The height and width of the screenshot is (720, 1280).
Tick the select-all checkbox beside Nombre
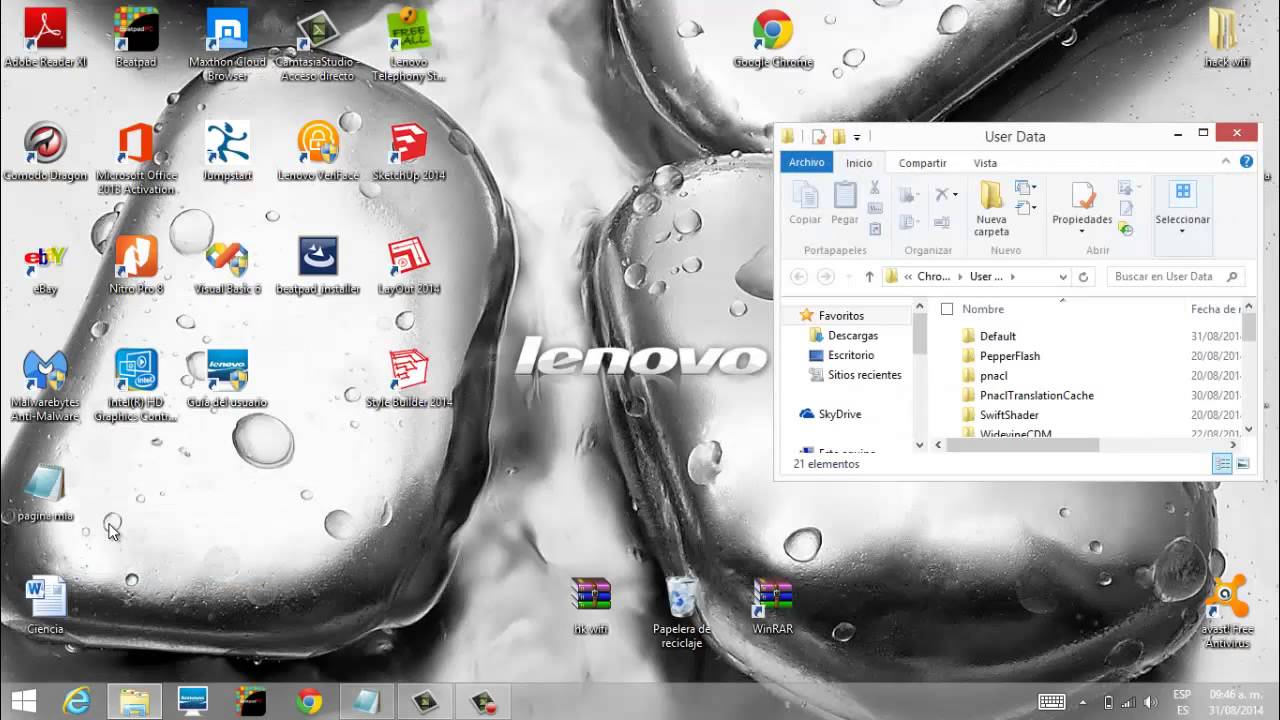tap(947, 309)
